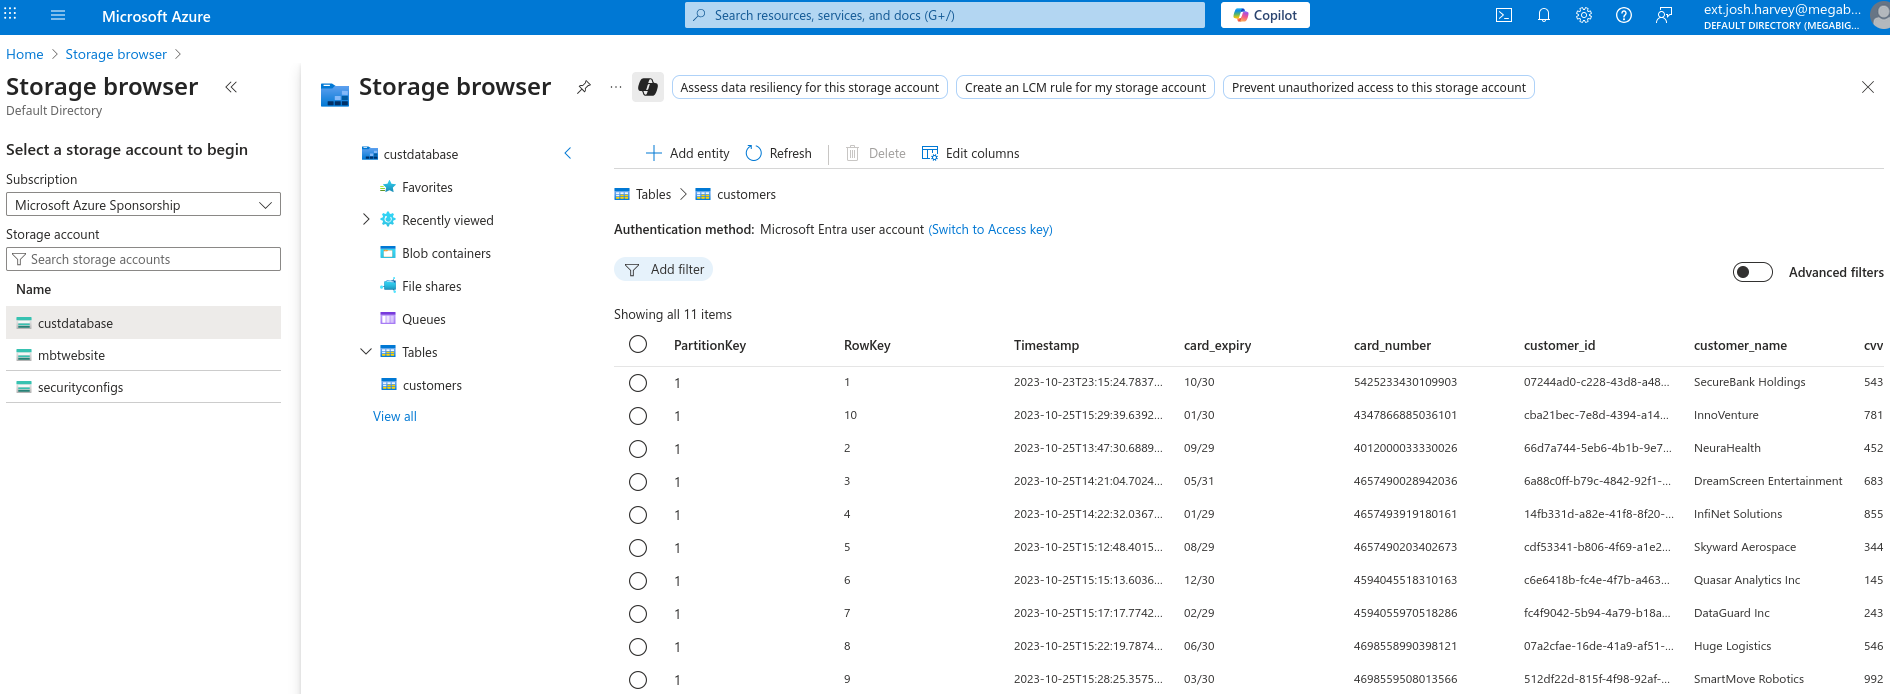Select the InfiNet Solutions row
The height and width of the screenshot is (694, 1890).
coord(638,515)
